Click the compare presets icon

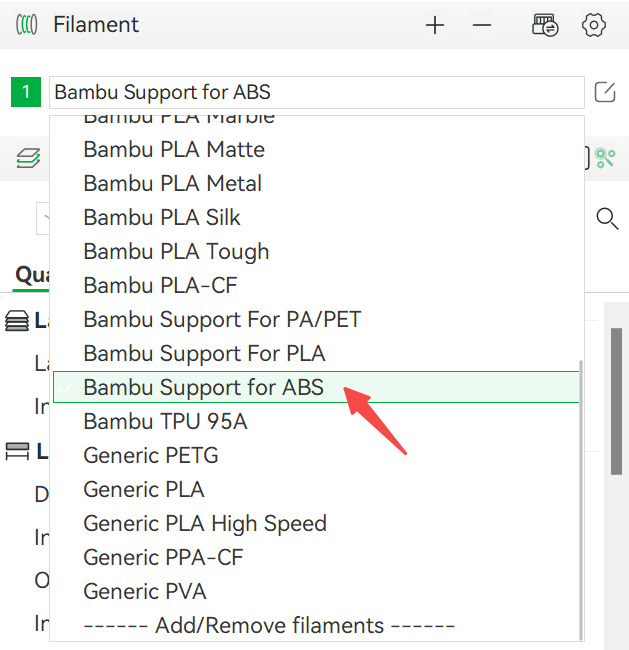tap(605, 158)
